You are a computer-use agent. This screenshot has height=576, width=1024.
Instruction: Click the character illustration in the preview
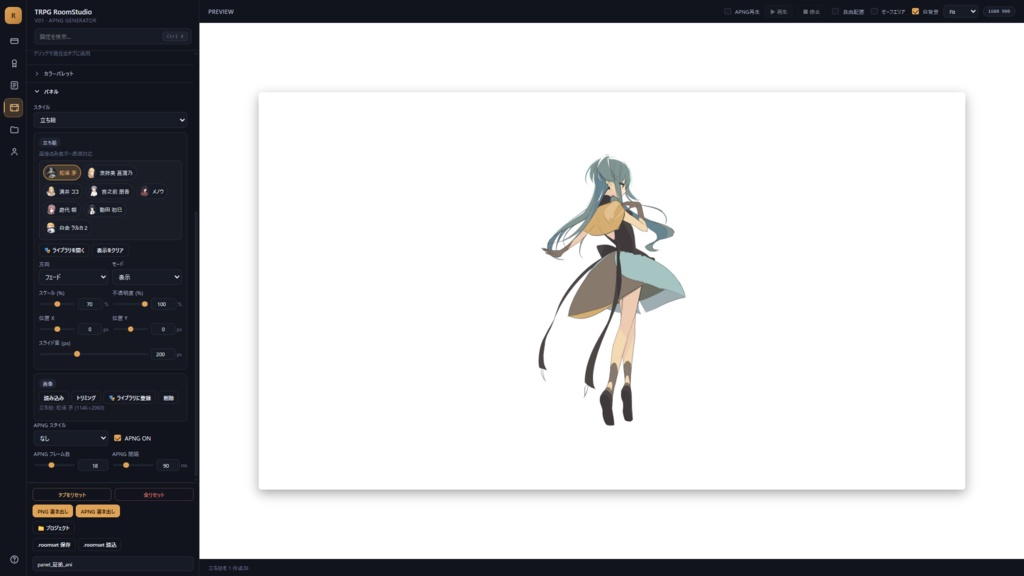pos(611,291)
